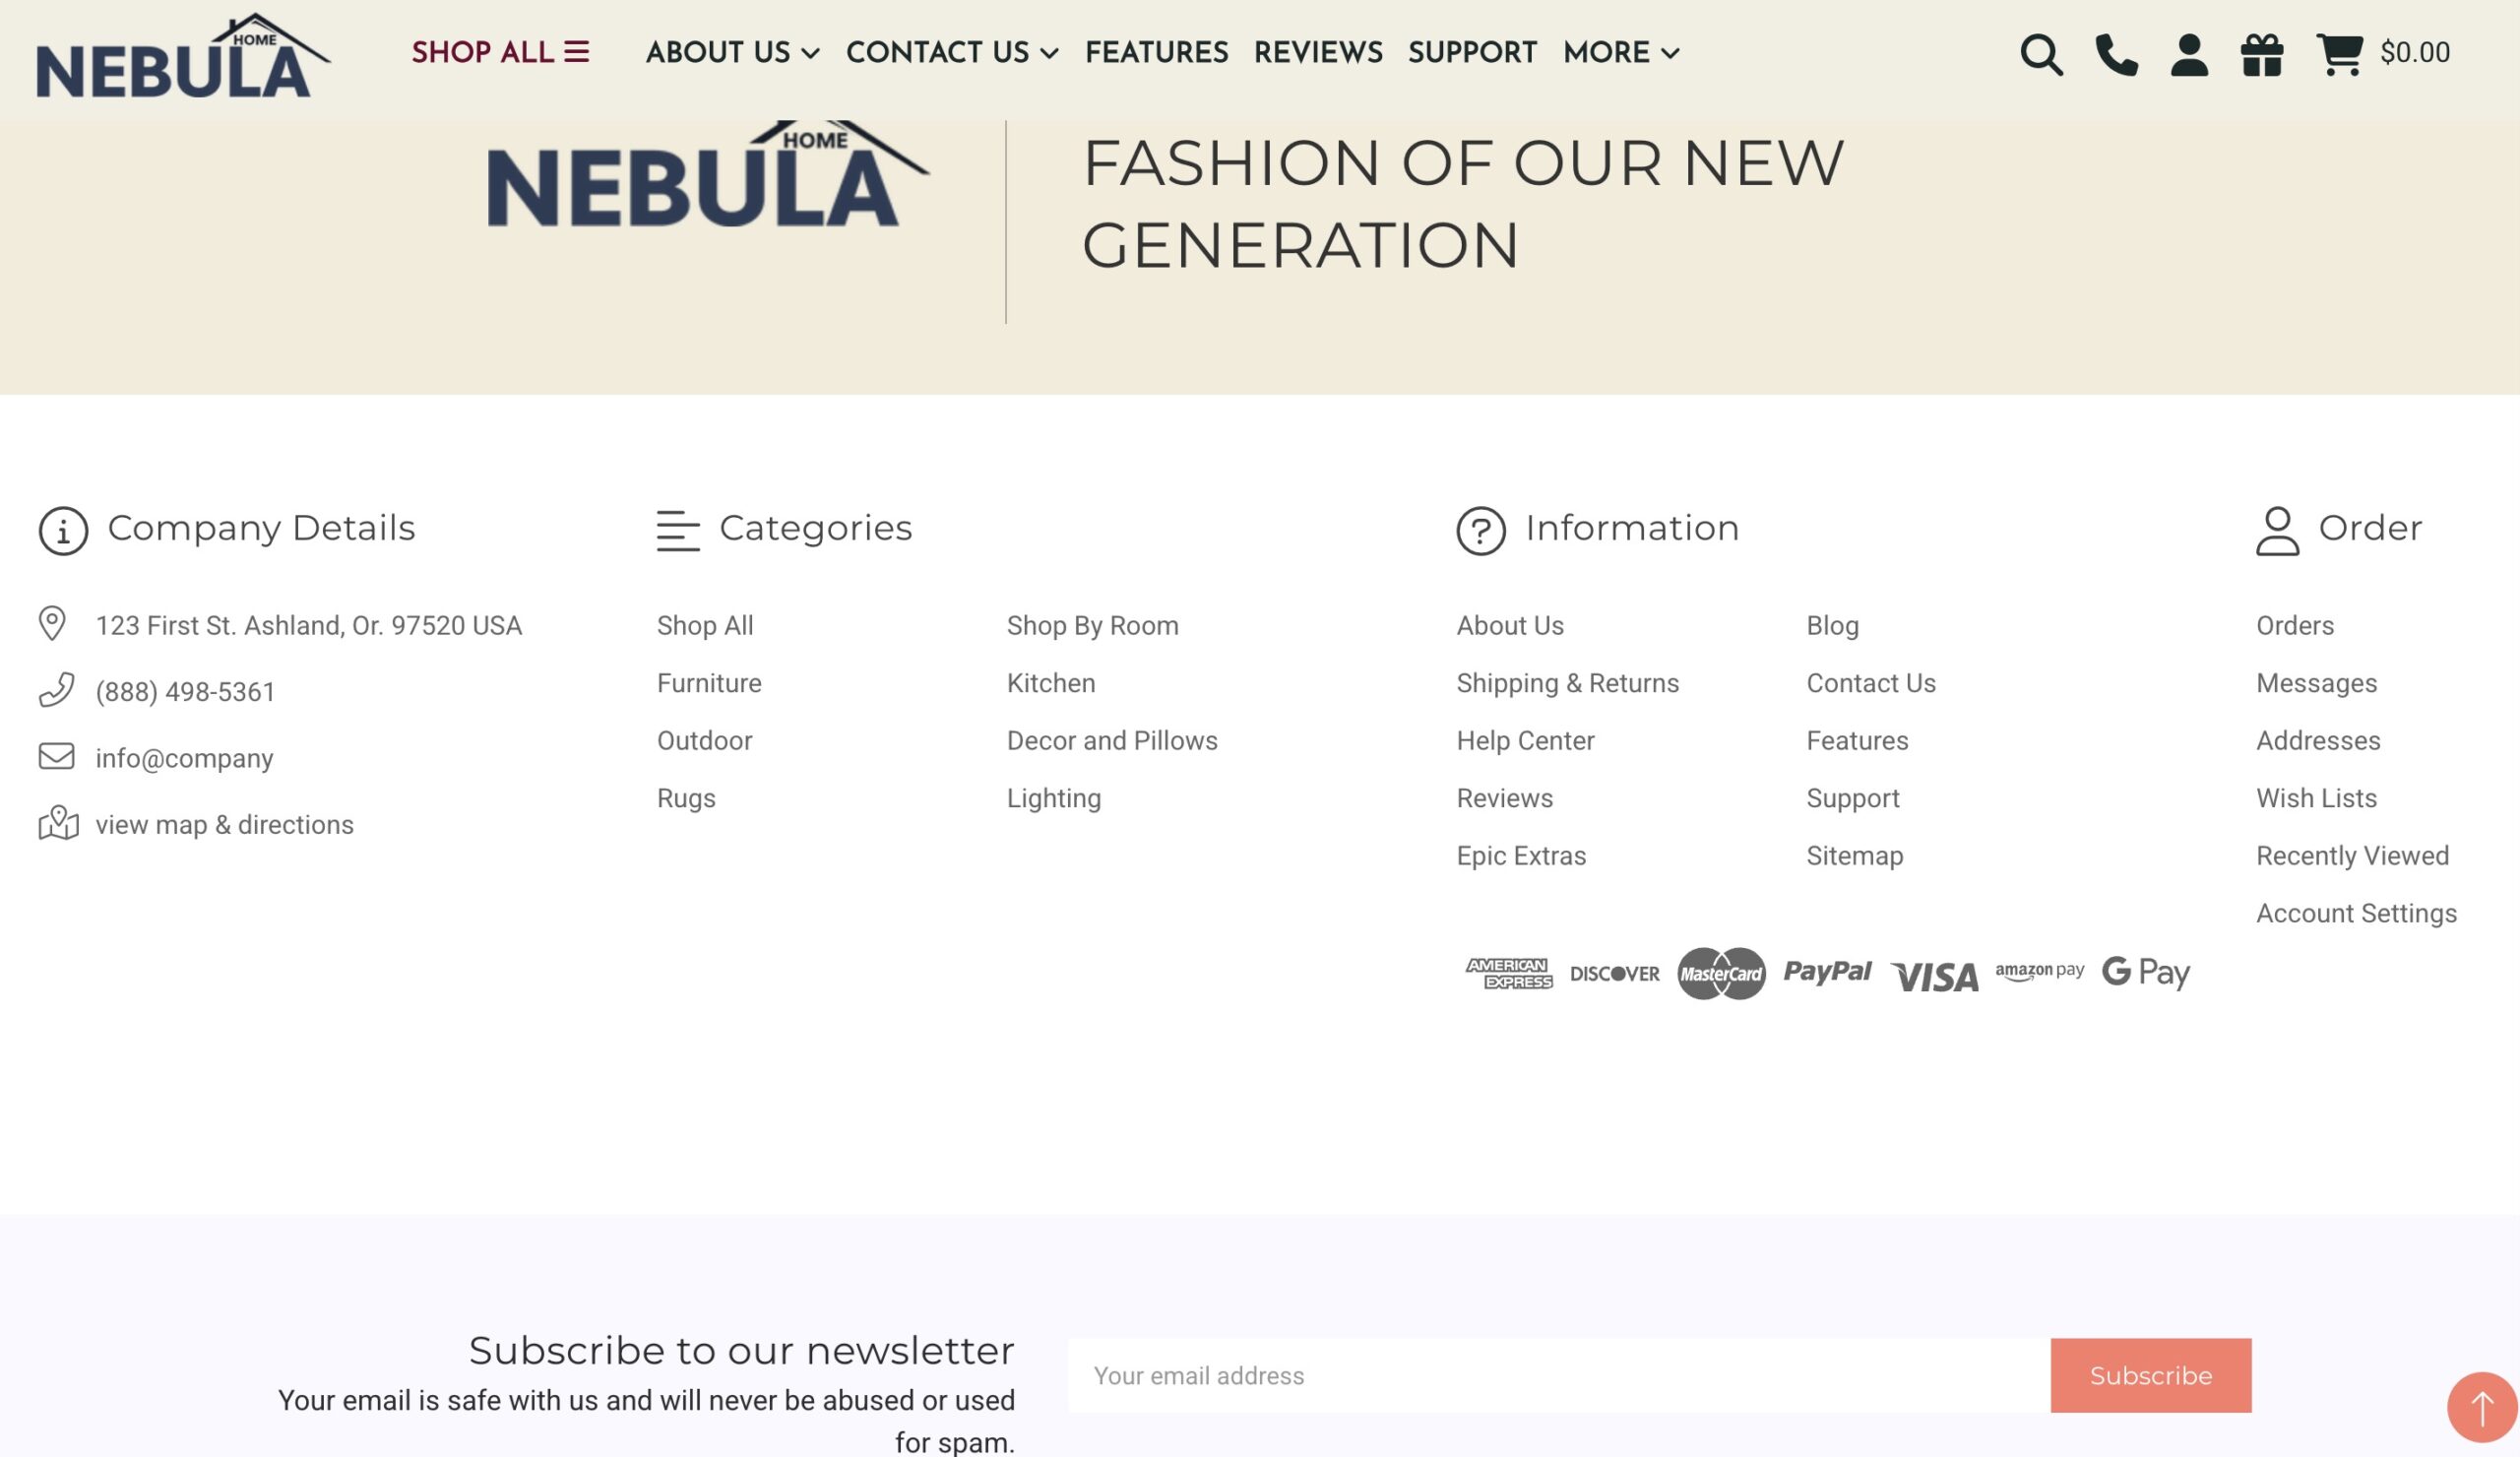Open the shopping cart icon
This screenshot has width=2520, height=1457.
point(2339,54)
